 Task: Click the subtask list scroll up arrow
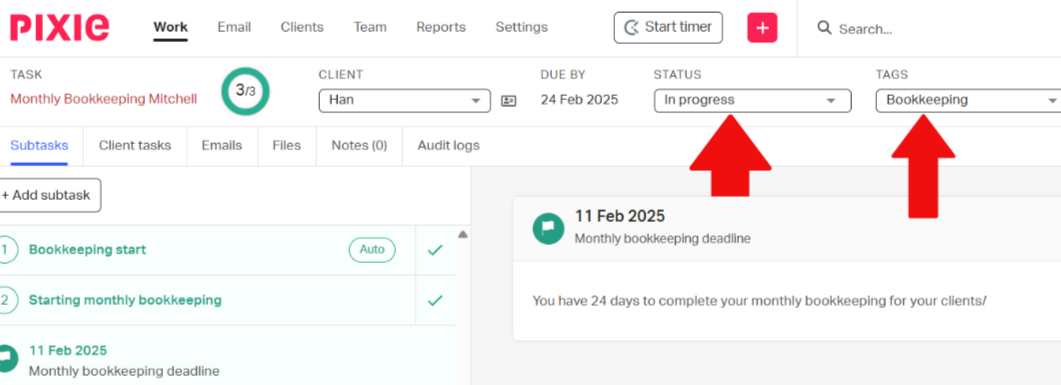[x=463, y=235]
